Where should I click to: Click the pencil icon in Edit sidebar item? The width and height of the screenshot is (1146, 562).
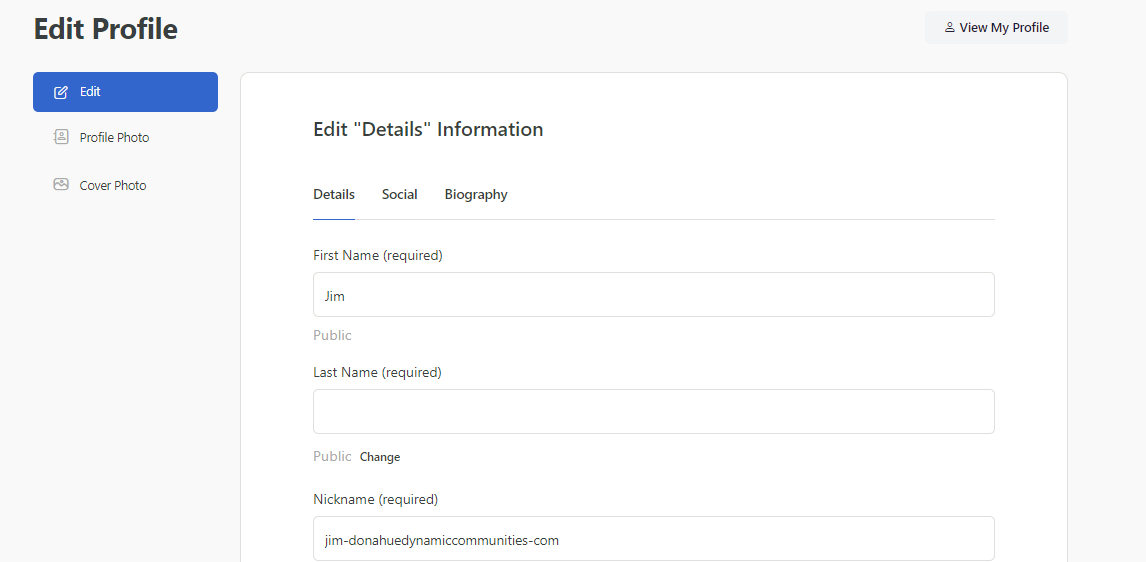[61, 92]
